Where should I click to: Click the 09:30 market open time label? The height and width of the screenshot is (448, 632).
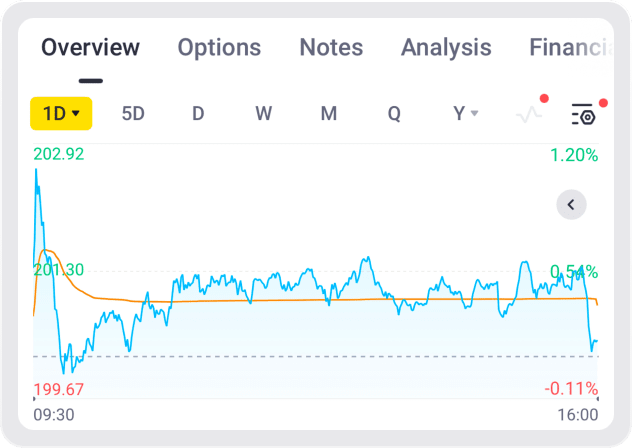54,414
